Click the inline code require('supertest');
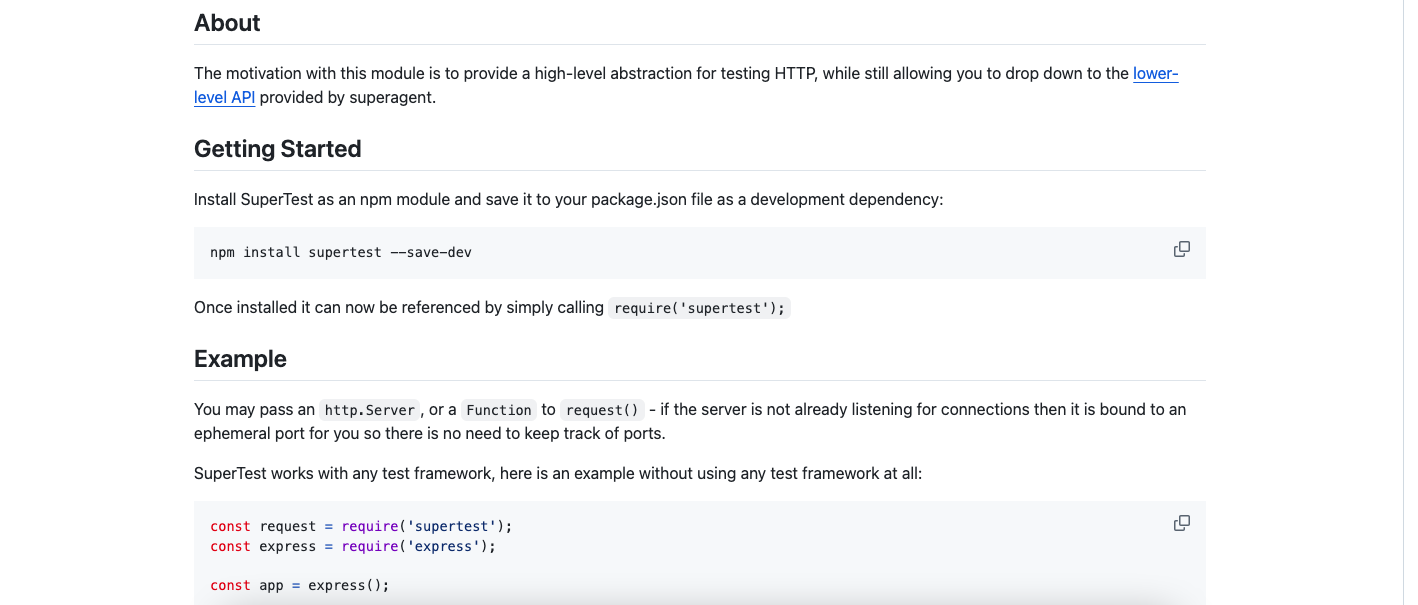 (700, 308)
